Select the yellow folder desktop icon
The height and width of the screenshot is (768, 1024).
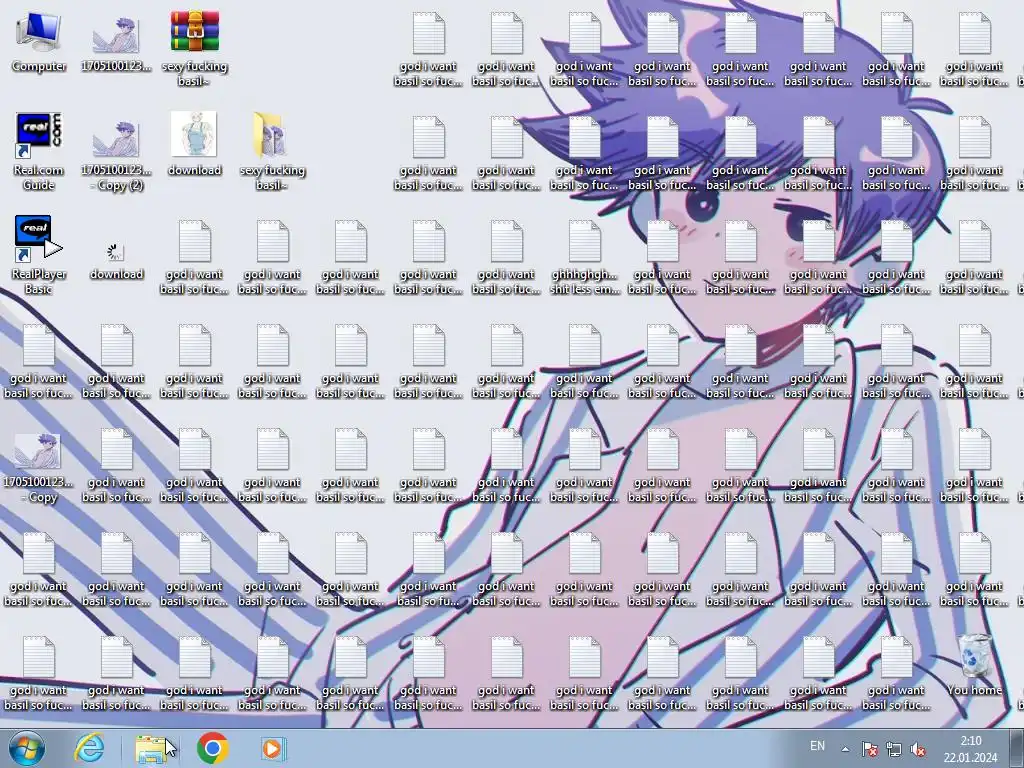tap(272, 152)
